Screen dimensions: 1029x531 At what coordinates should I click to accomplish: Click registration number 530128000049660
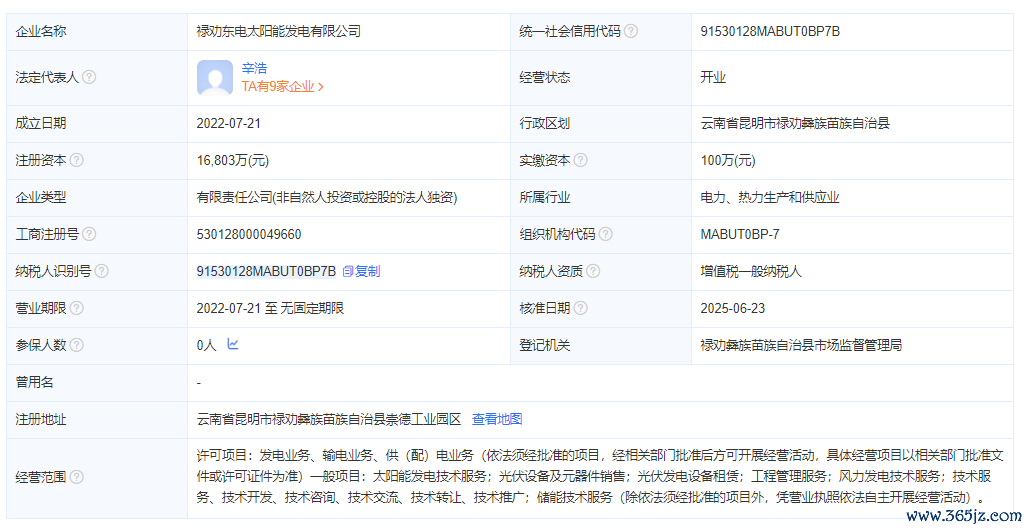(249, 234)
